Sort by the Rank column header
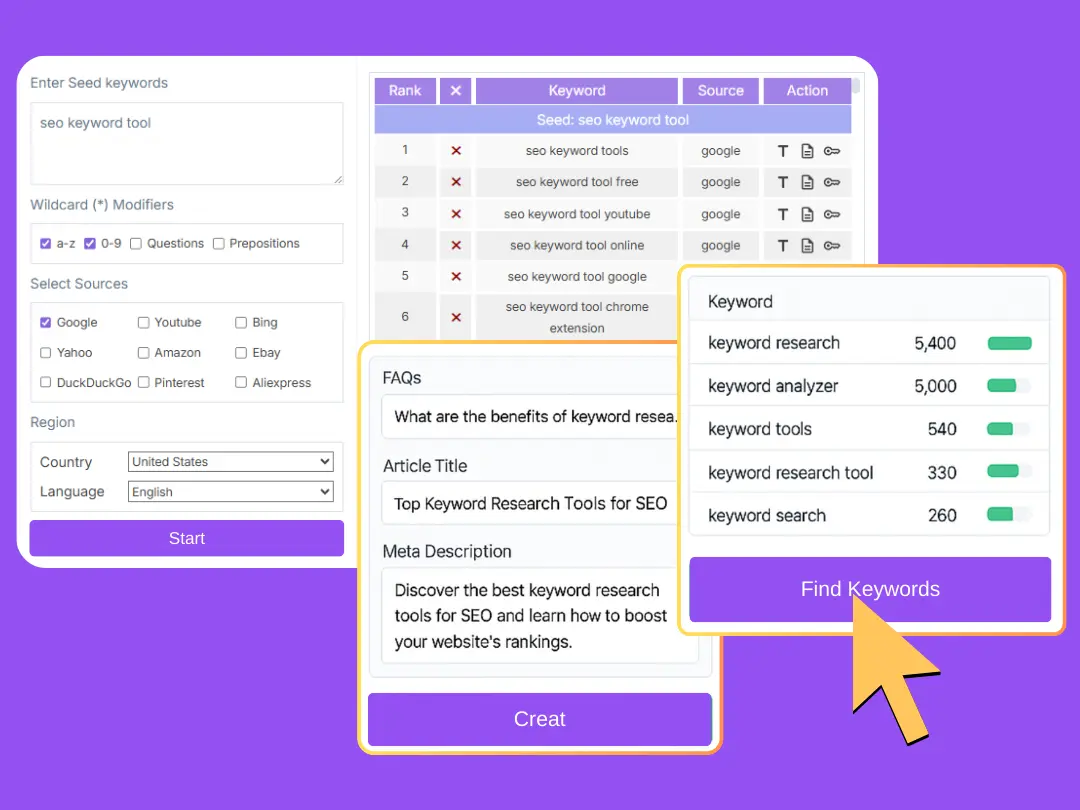1080x810 pixels. coord(405,91)
